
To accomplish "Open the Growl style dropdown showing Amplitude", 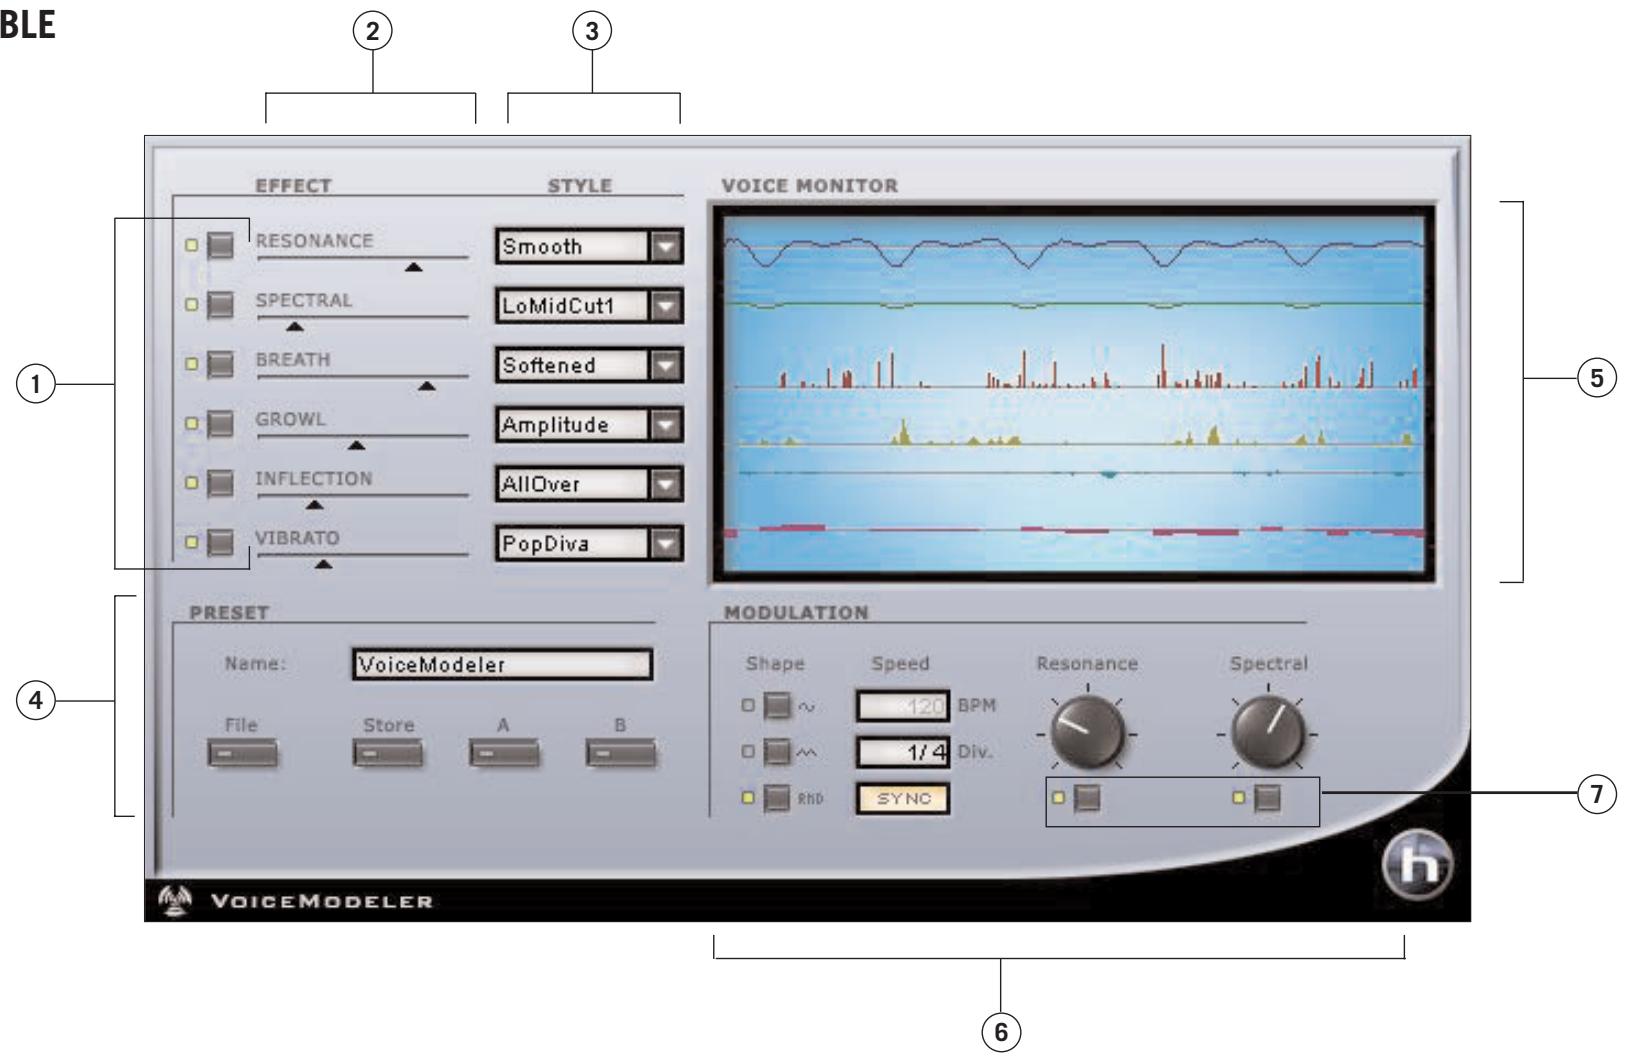I will [x=589, y=425].
